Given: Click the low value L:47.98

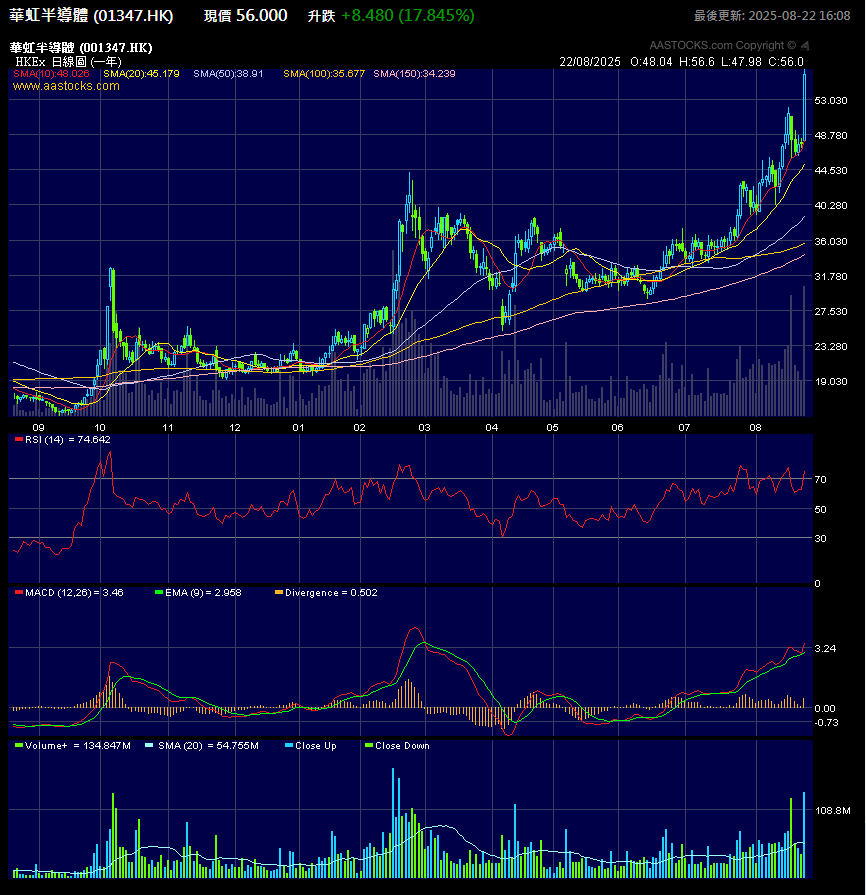Looking at the screenshot, I should pos(742,62).
